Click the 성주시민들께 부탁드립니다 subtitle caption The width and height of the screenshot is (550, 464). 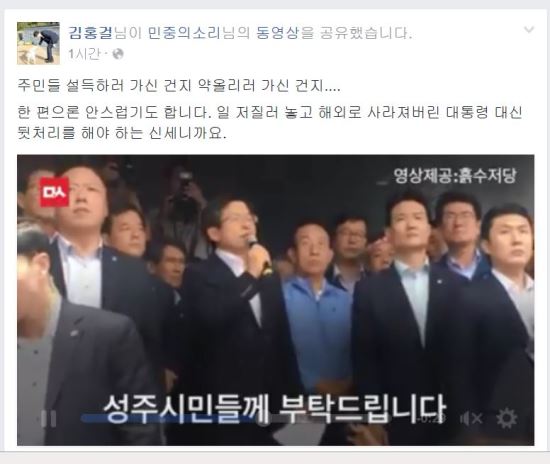point(275,409)
